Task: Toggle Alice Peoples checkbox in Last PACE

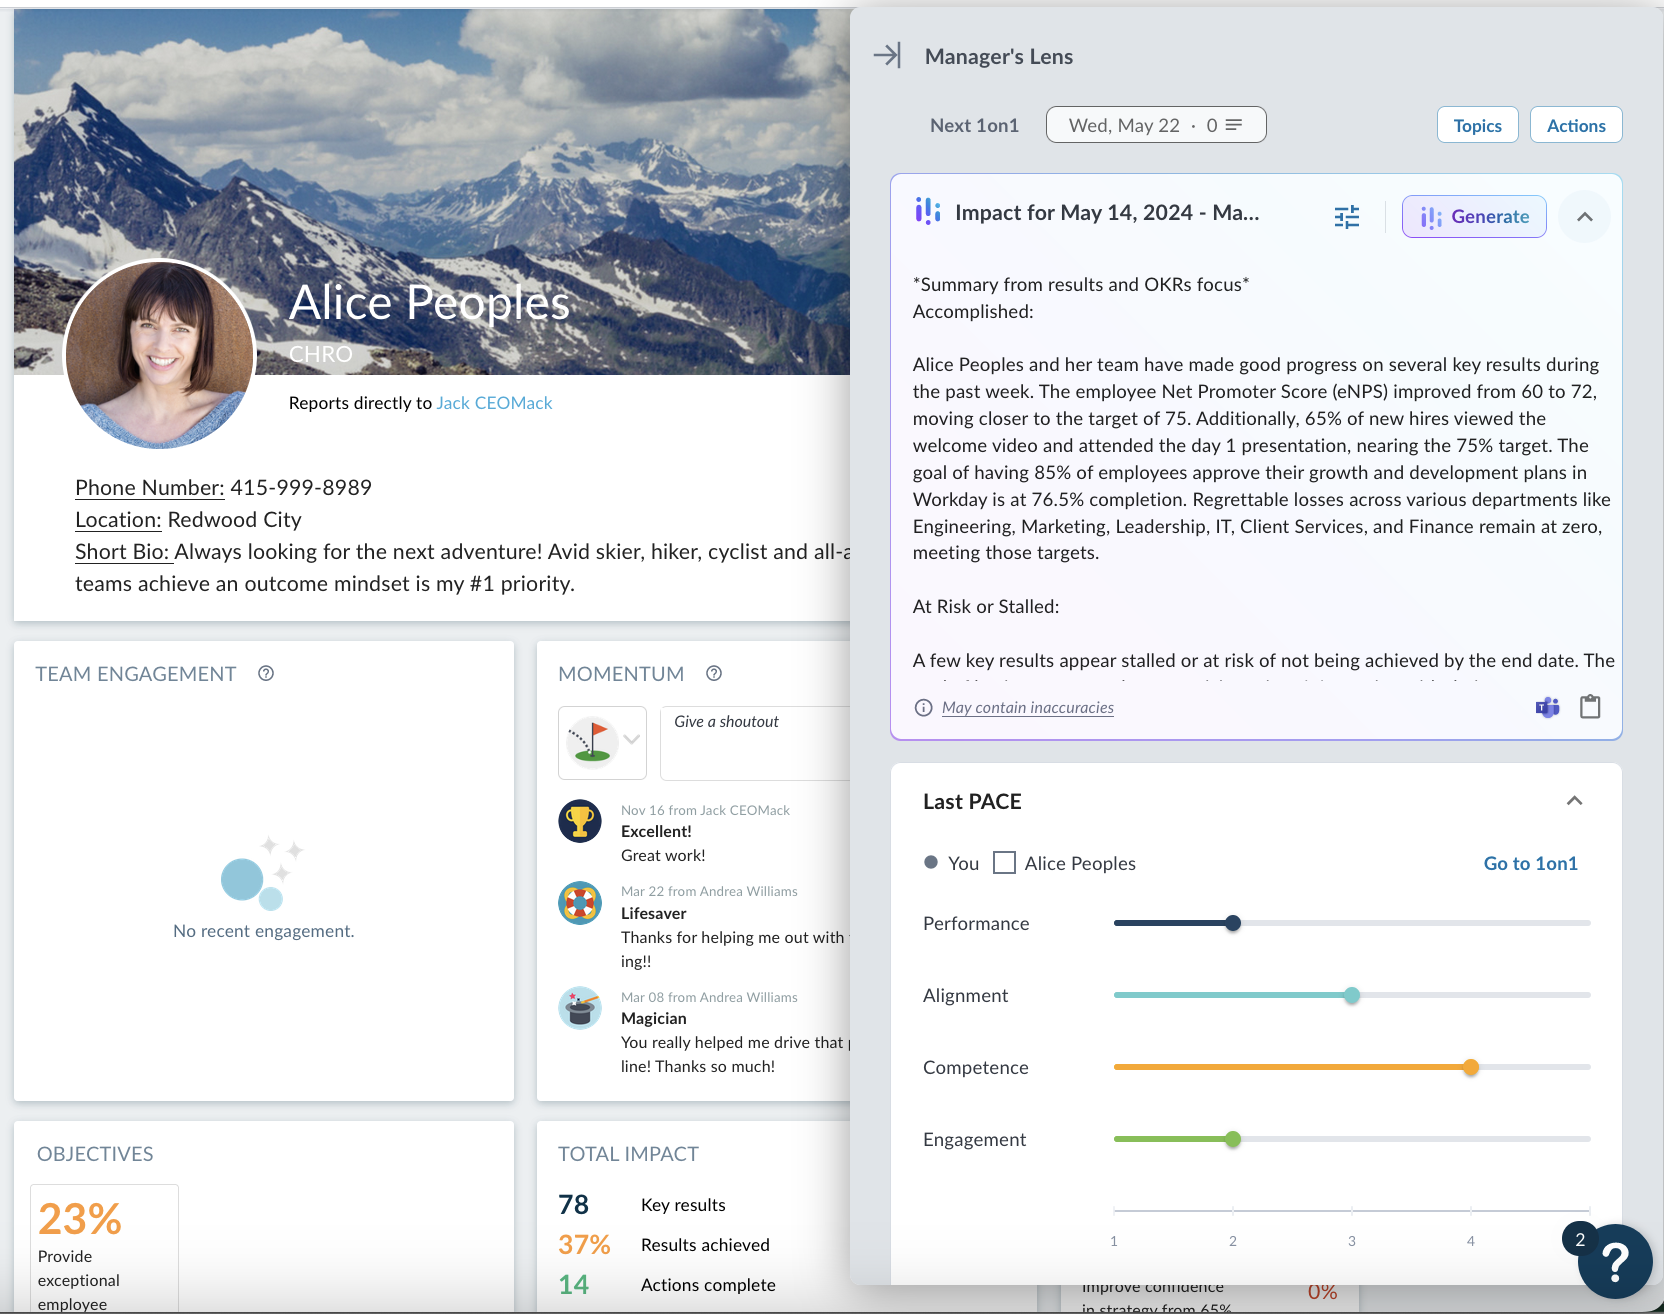Action: pyautogui.click(x=1004, y=862)
